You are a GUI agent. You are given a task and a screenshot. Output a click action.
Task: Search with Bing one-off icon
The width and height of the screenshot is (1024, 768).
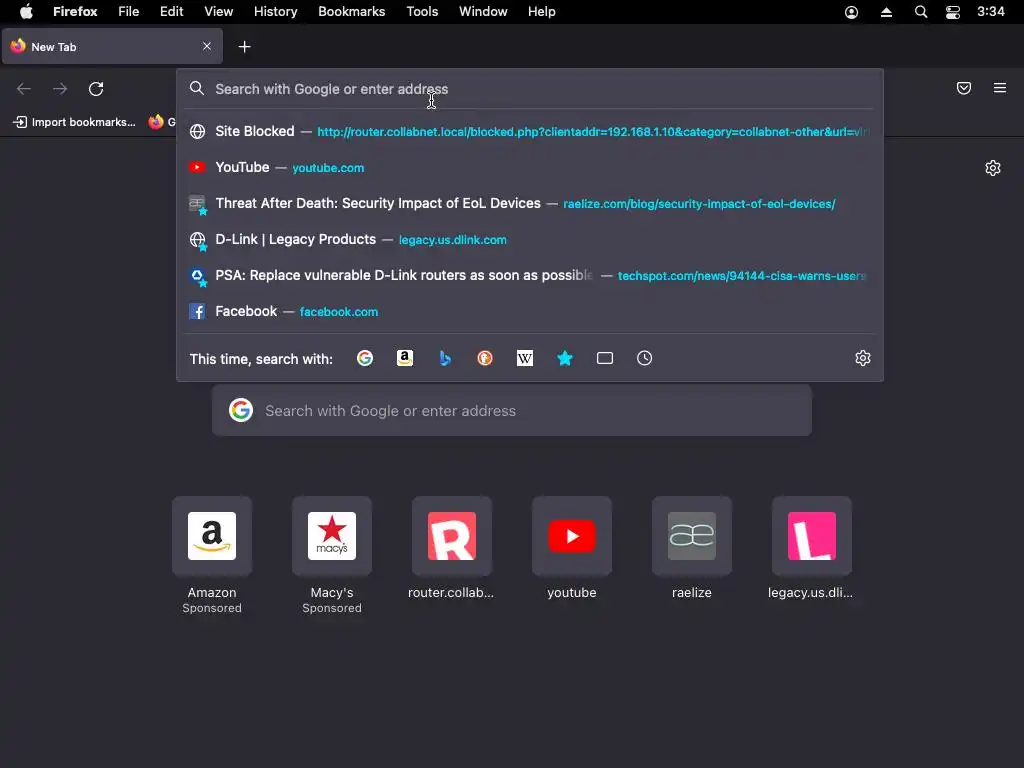445,358
